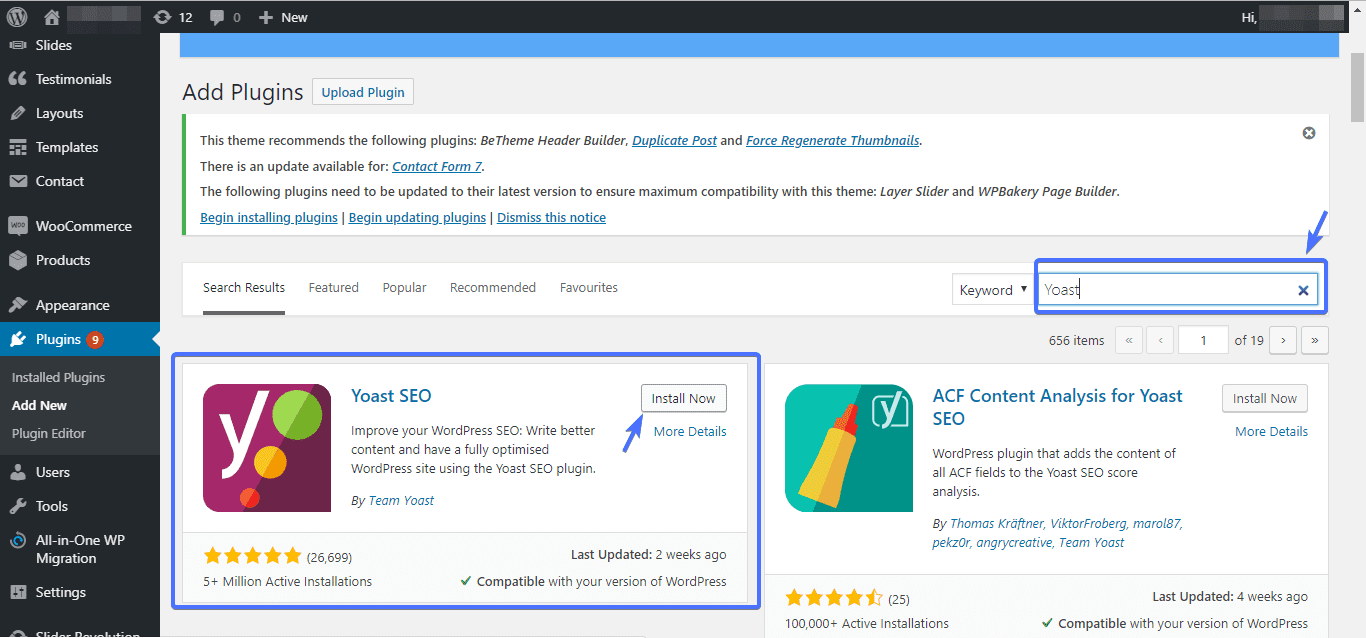Image resolution: width=1366 pixels, height=638 pixels.
Task: Click the Tools wrench icon
Action: 18,506
